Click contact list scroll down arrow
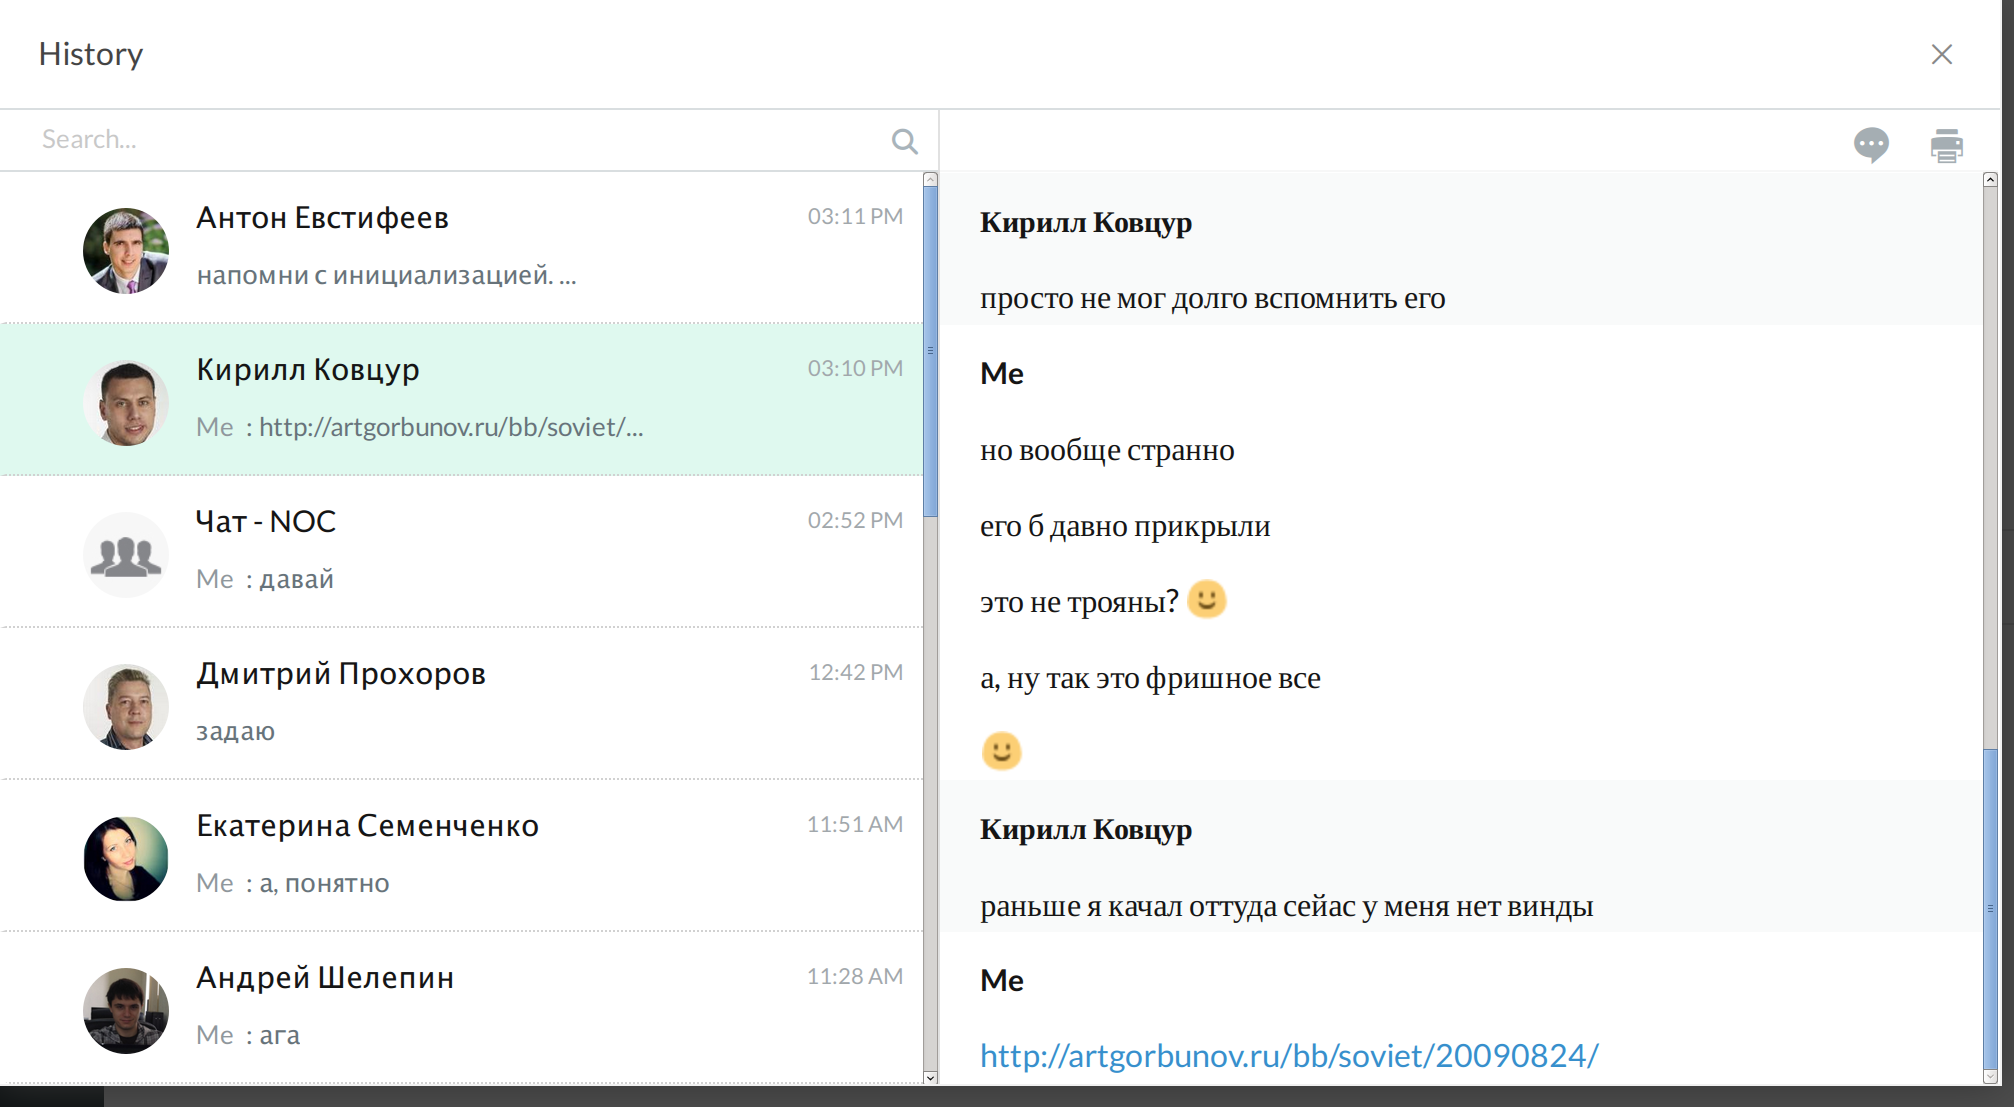Viewport: 2014px width, 1107px height. pyautogui.click(x=931, y=1077)
